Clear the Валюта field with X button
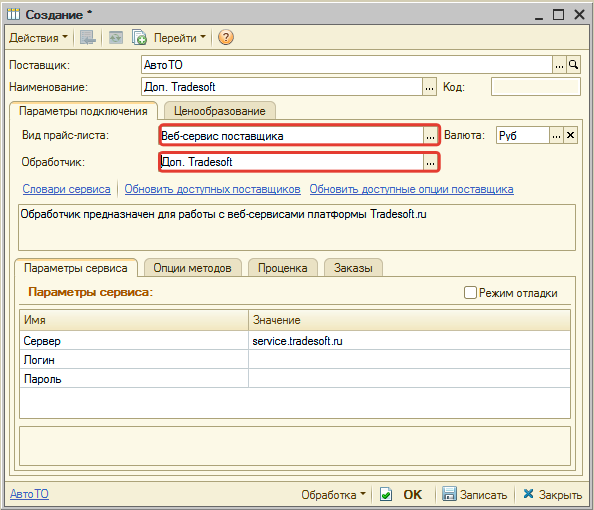 571,135
